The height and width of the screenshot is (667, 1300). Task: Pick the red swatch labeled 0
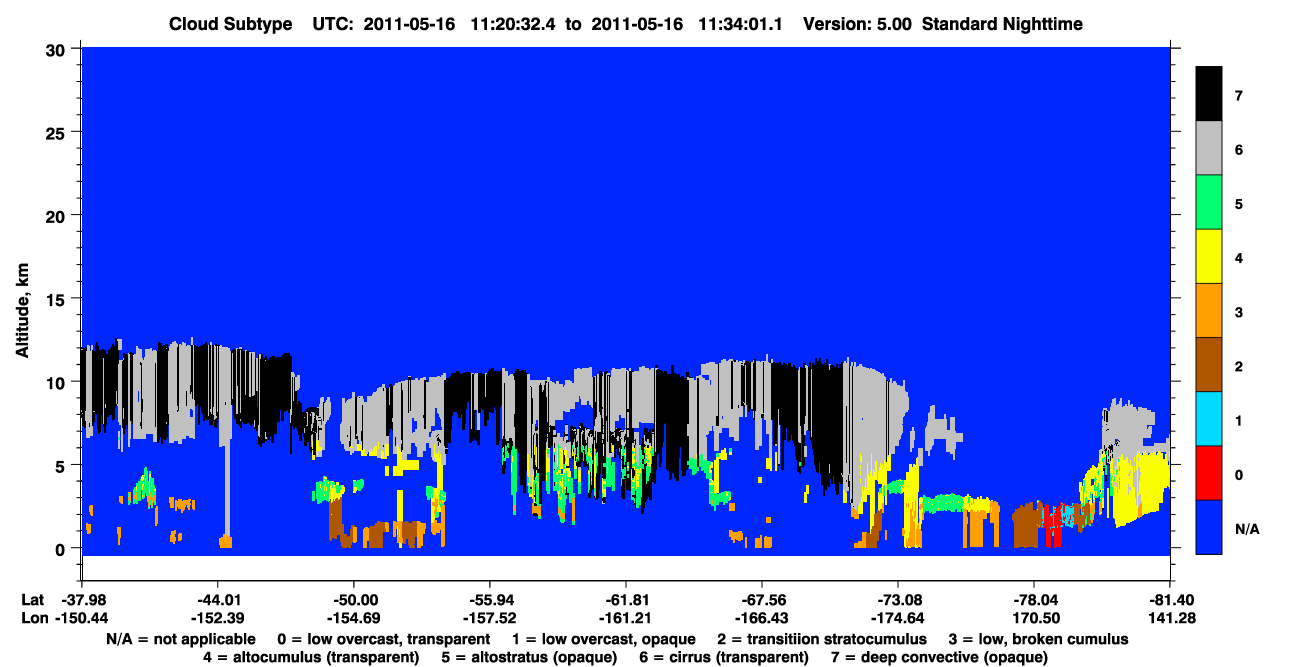coord(1209,473)
